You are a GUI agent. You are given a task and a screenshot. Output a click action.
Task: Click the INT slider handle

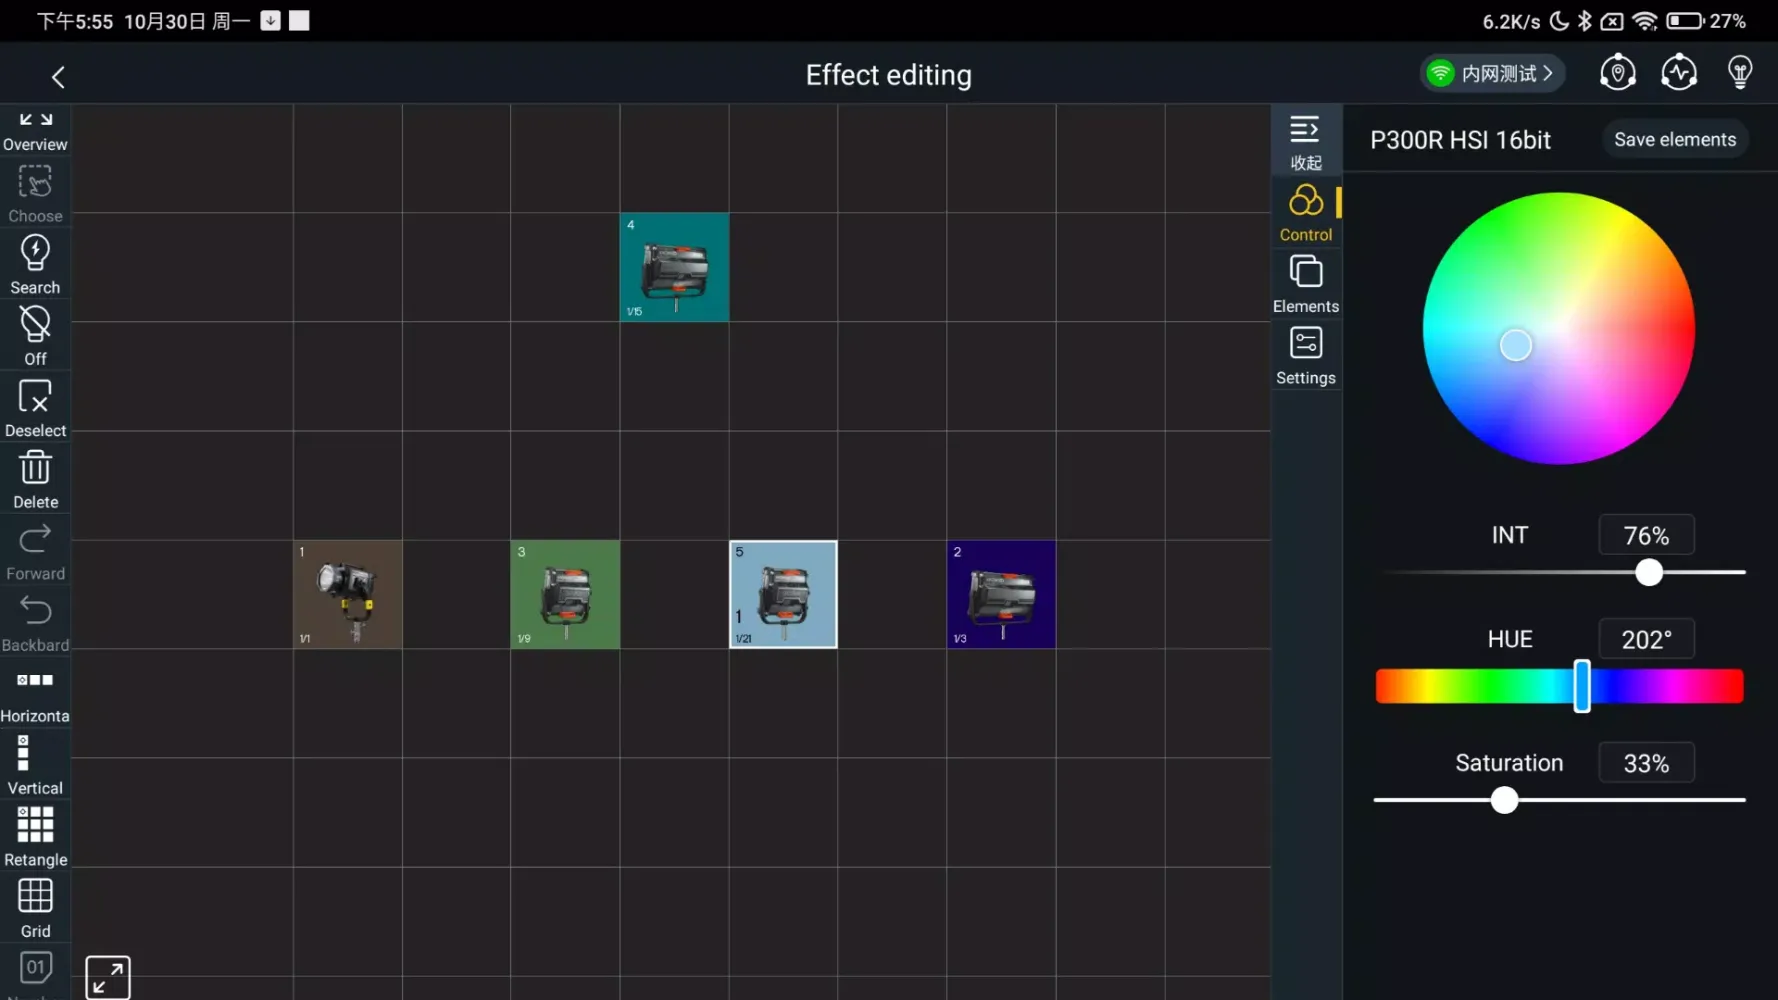(1648, 572)
